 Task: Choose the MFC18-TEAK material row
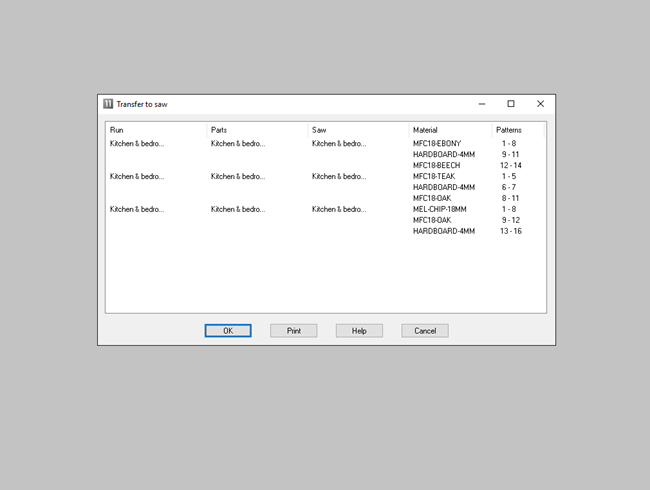click(x=433, y=176)
